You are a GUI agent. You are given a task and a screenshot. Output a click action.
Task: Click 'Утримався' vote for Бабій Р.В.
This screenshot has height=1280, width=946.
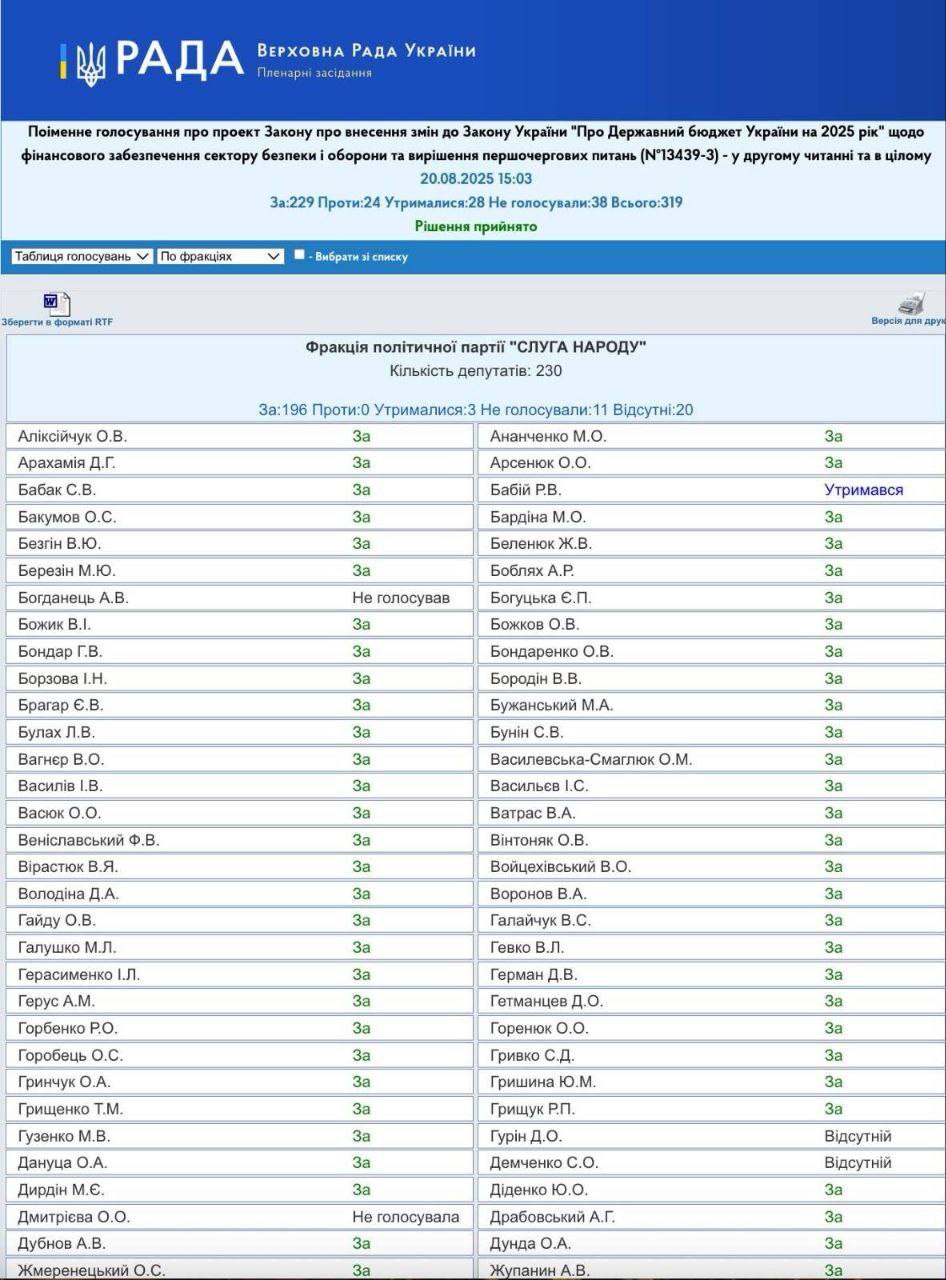[x=863, y=490]
